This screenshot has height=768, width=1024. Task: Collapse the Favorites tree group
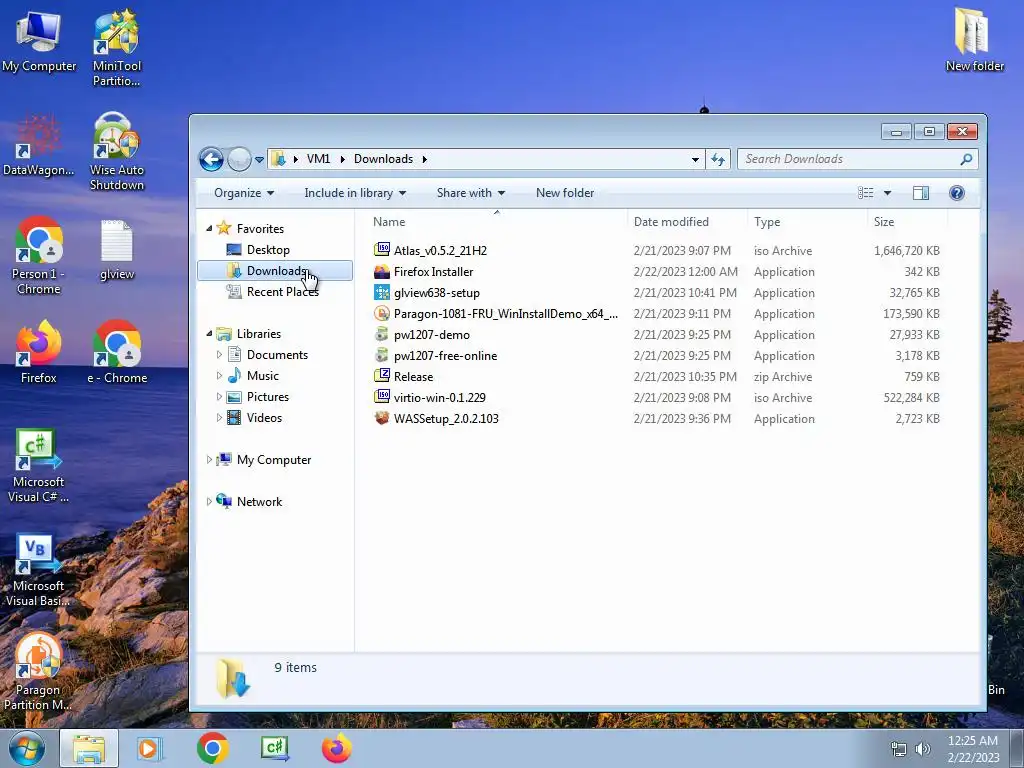coord(209,229)
